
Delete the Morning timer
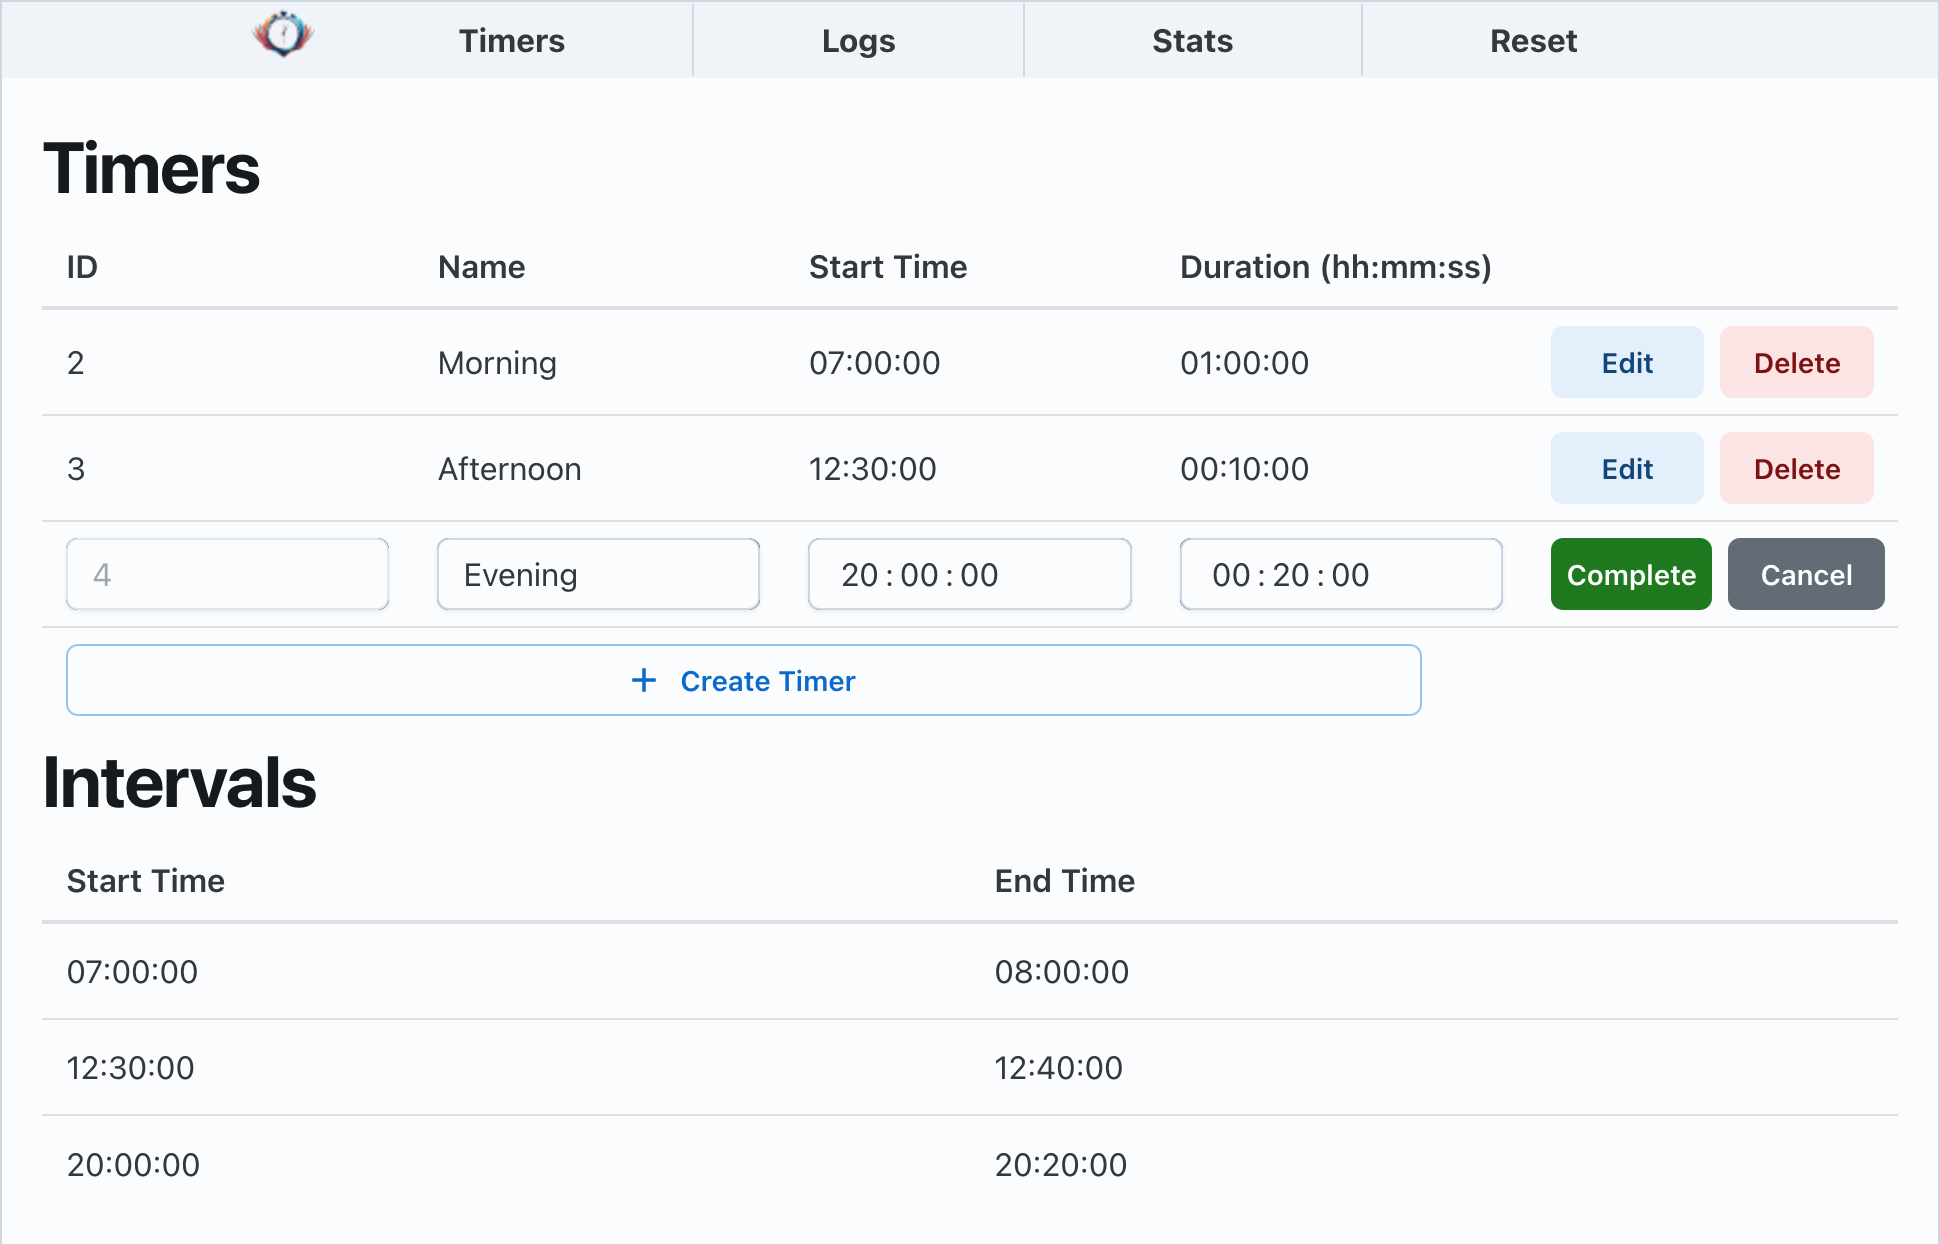coord(1796,363)
